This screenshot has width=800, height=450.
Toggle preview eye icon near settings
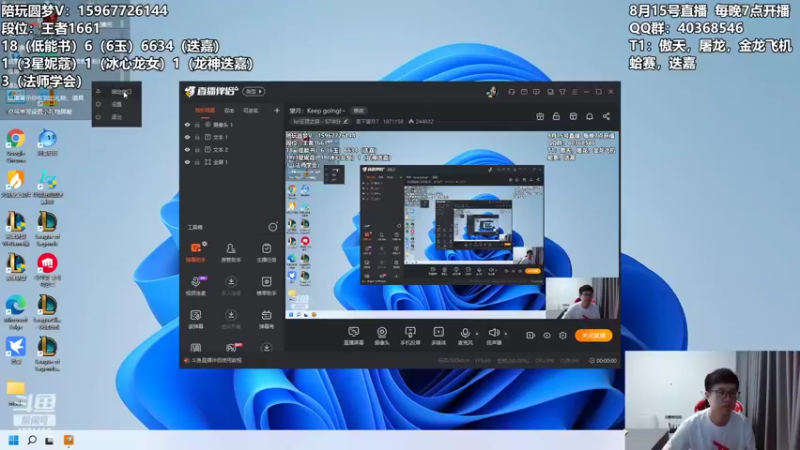click(x=546, y=335)
